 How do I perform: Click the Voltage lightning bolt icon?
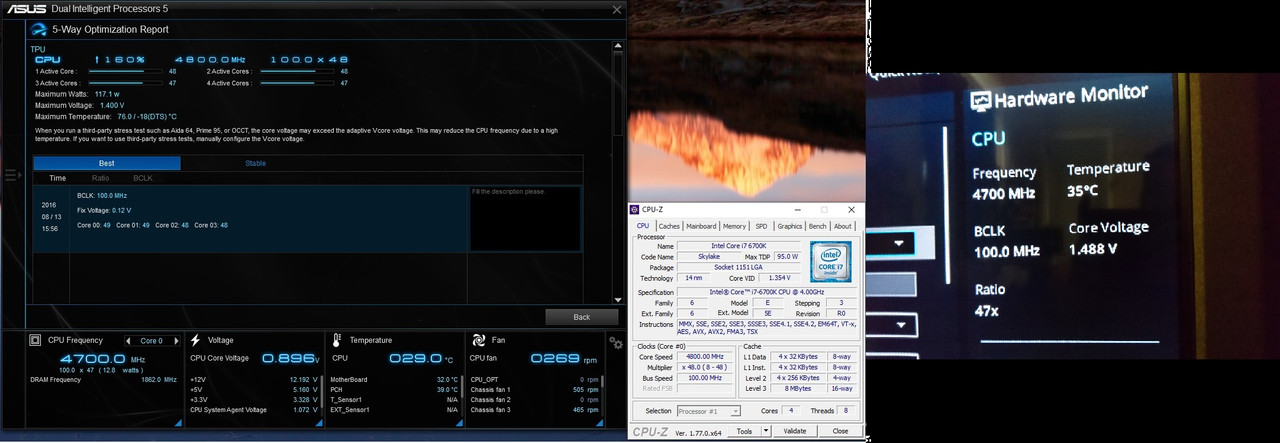click(x=197, y=340)
